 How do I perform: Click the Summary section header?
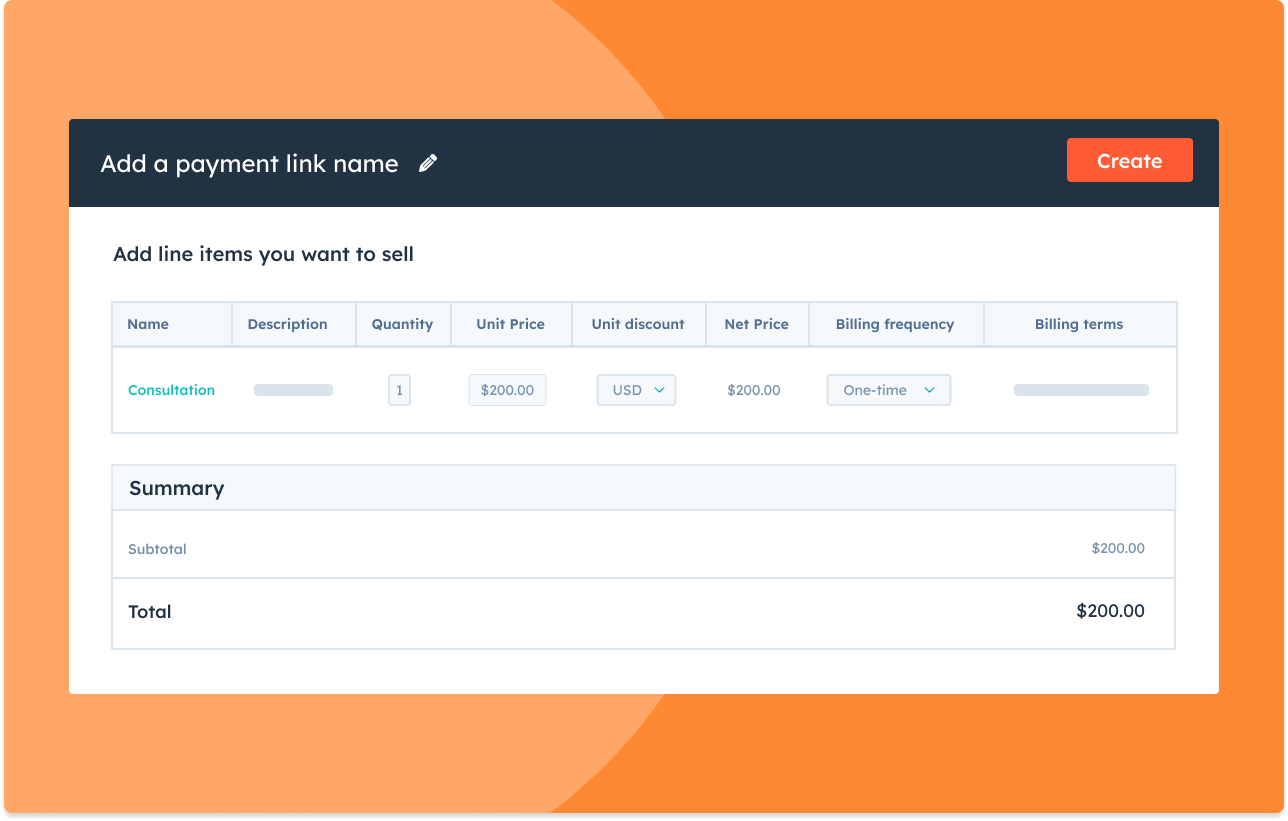click(176, 488)
